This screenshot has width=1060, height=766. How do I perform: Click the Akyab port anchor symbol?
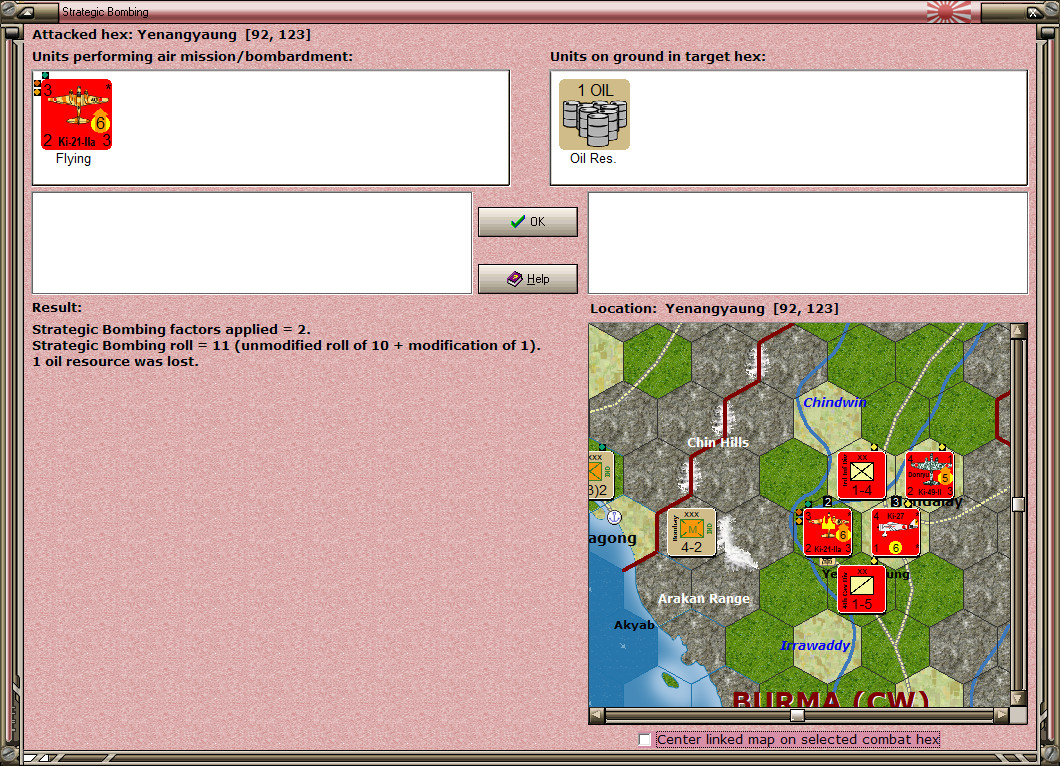(x=614, y=517)
